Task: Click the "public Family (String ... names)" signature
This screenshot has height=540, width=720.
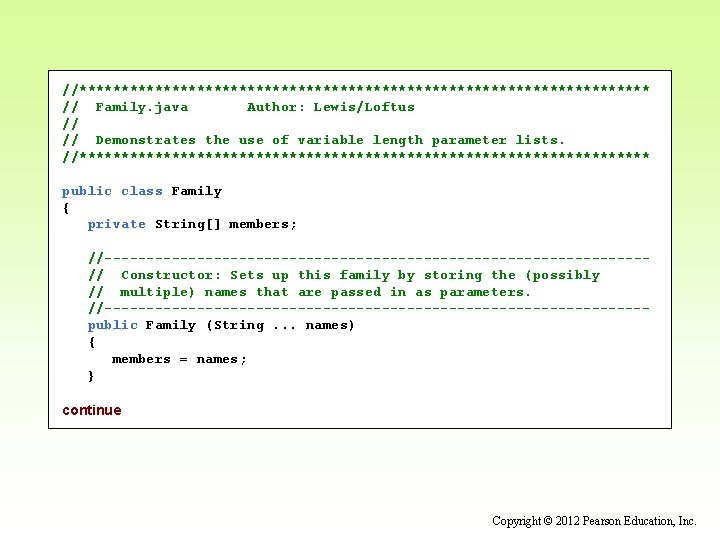Action: coord(221,325)
